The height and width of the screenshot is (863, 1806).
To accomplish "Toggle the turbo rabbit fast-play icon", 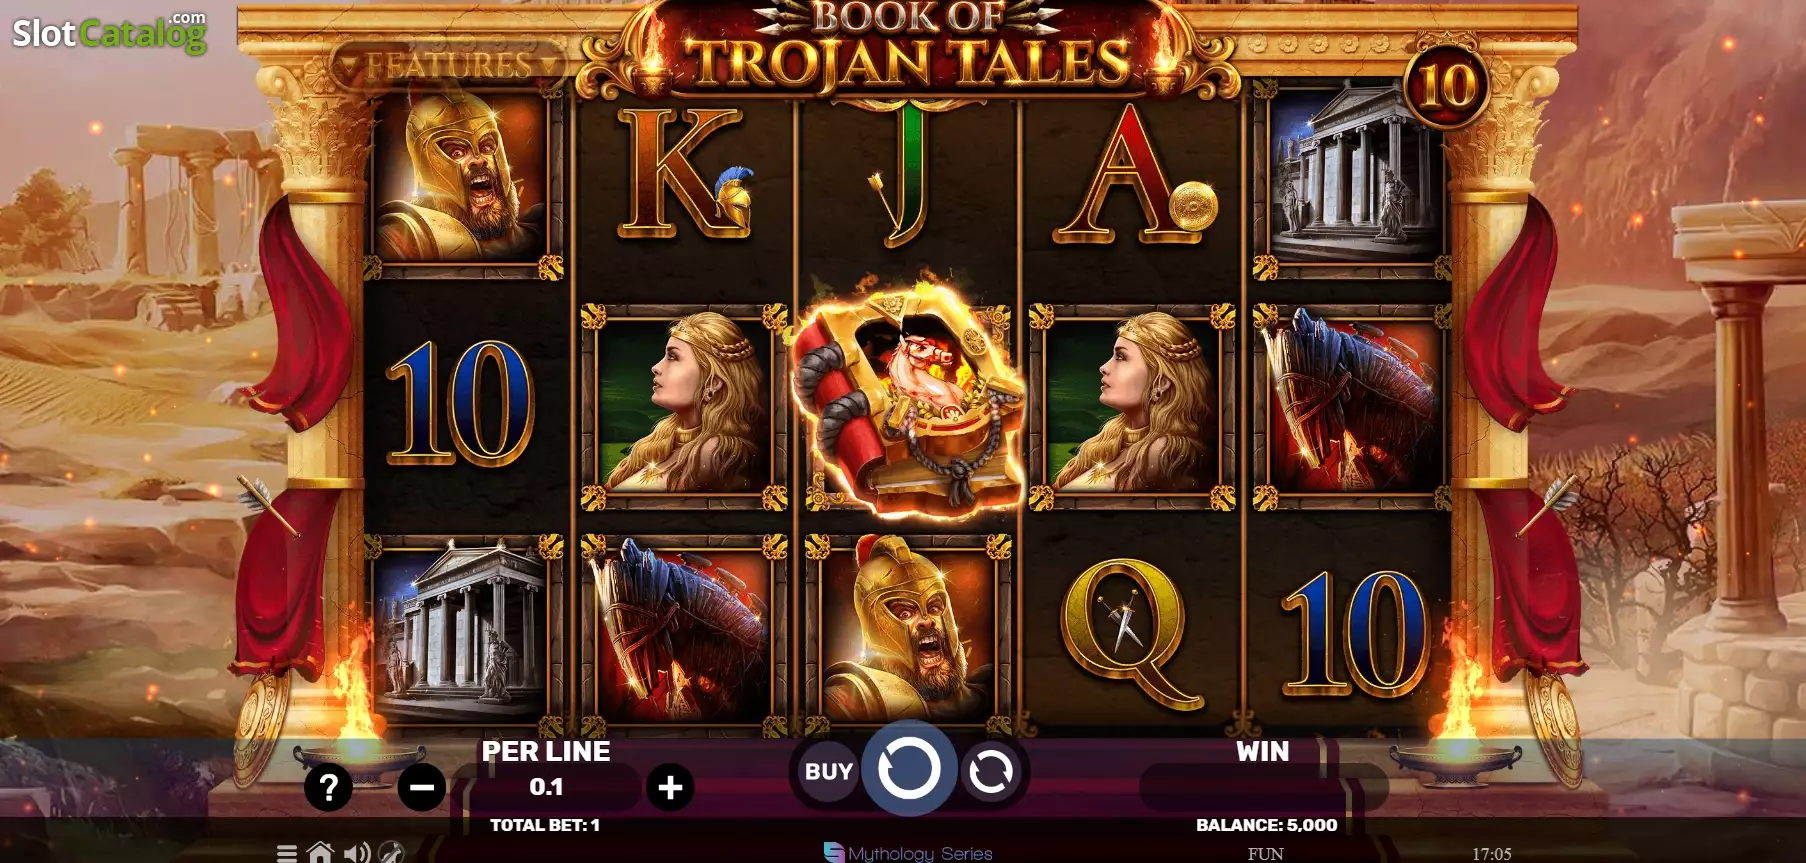I will click(392, 853).
